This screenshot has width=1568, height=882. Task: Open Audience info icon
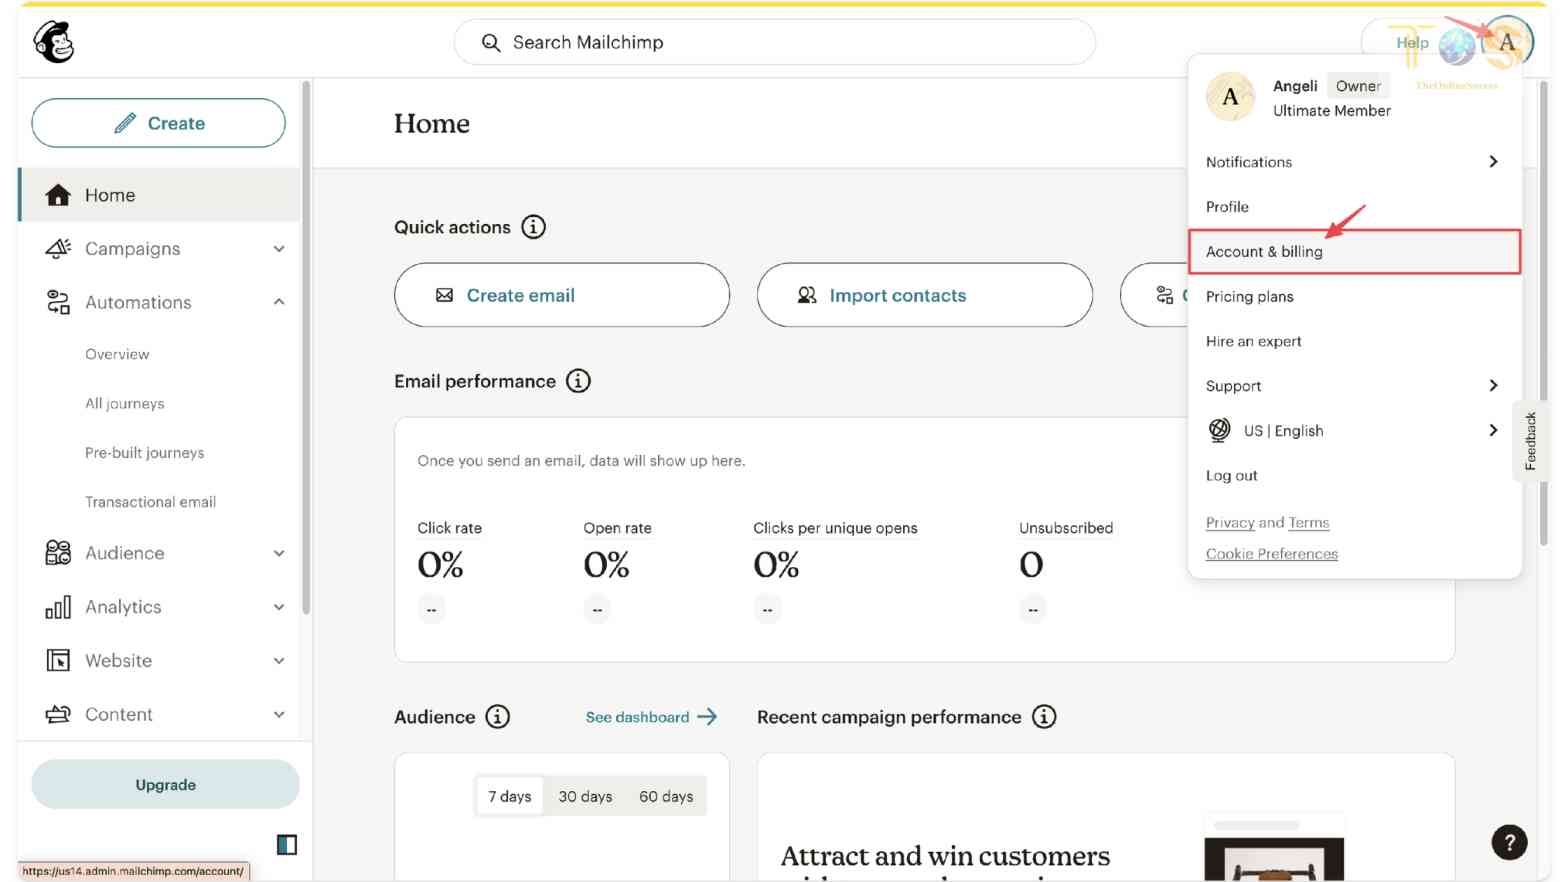click(497, 717)
